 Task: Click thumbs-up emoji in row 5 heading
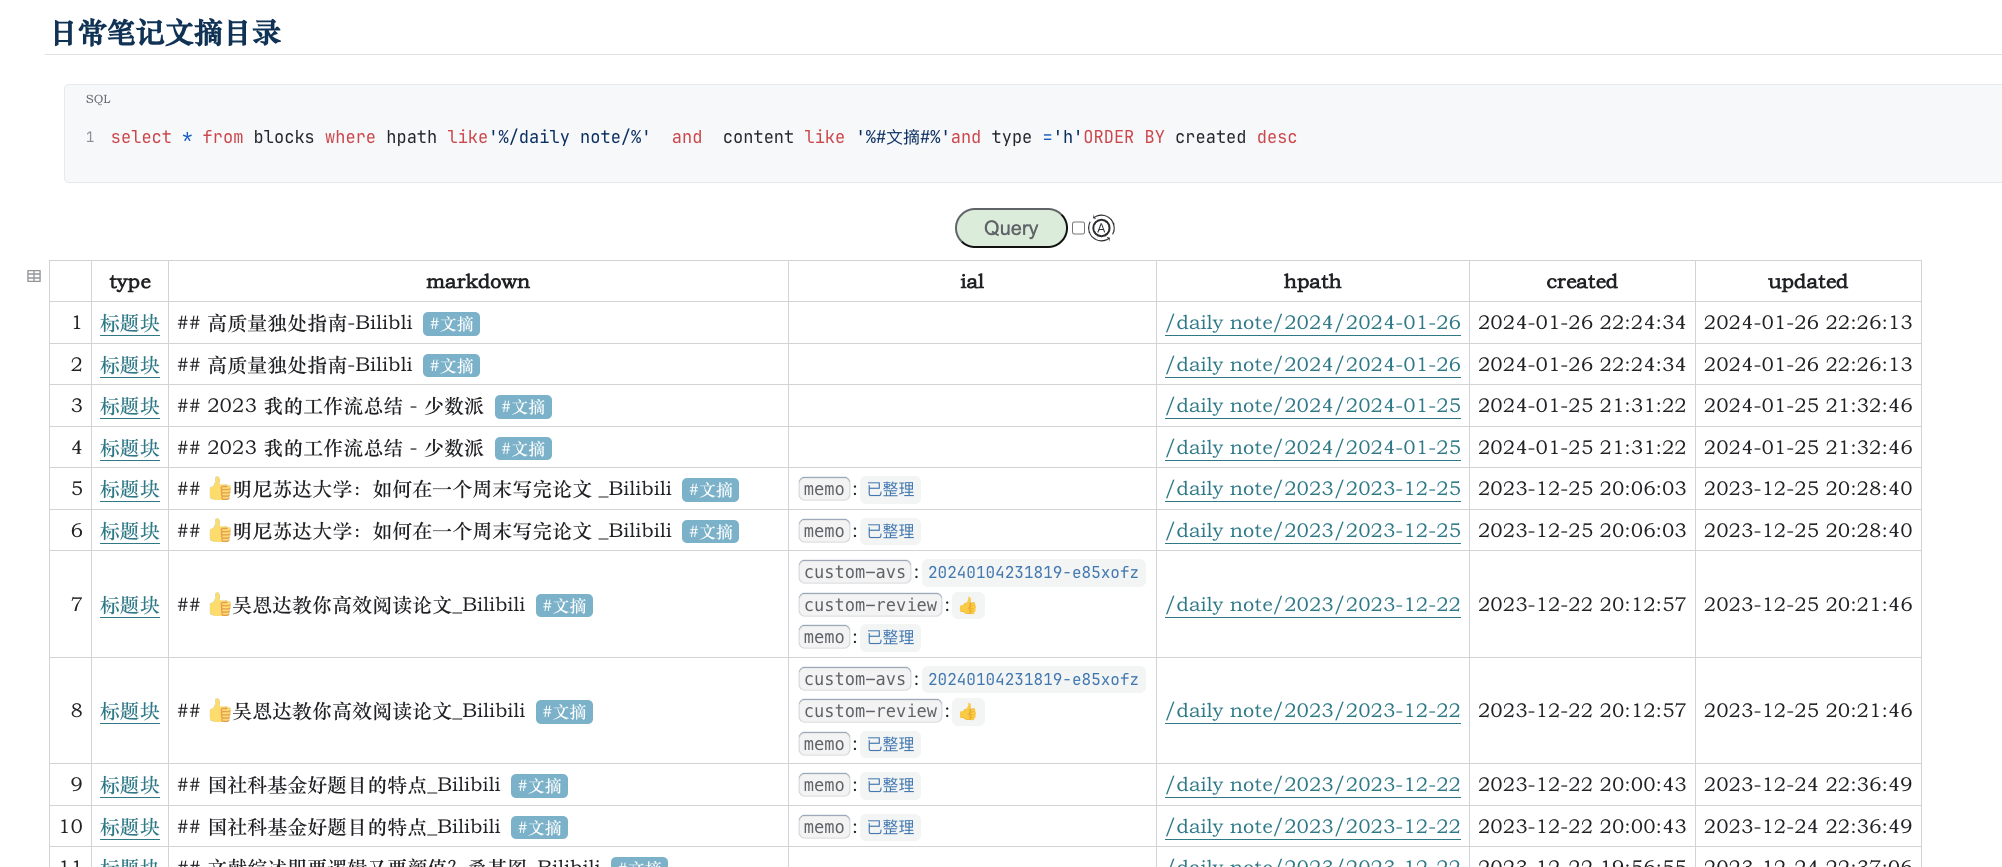[x=220, y=489]
